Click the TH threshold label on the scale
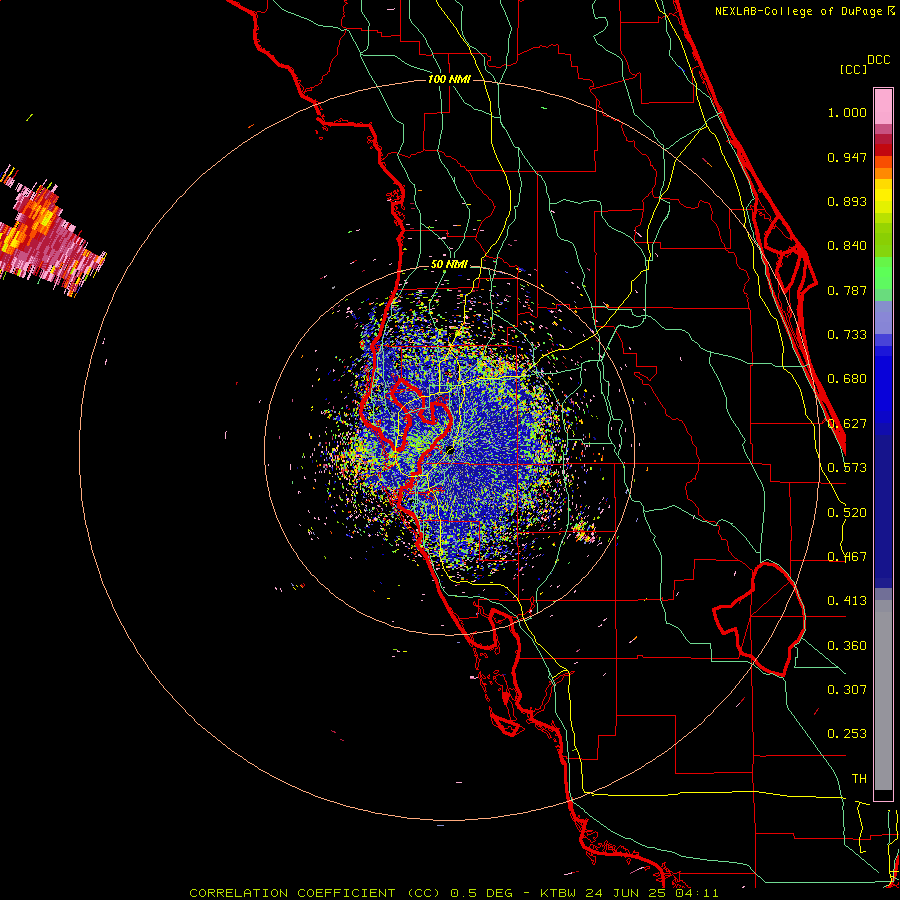Screen dimensions: 900x900 coord(859,779)
